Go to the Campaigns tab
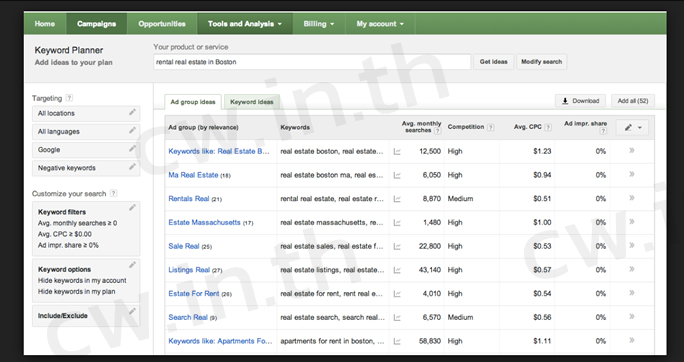Image resolution: width=684 pixels, height=362 pixels. click(x=96, y=24)
